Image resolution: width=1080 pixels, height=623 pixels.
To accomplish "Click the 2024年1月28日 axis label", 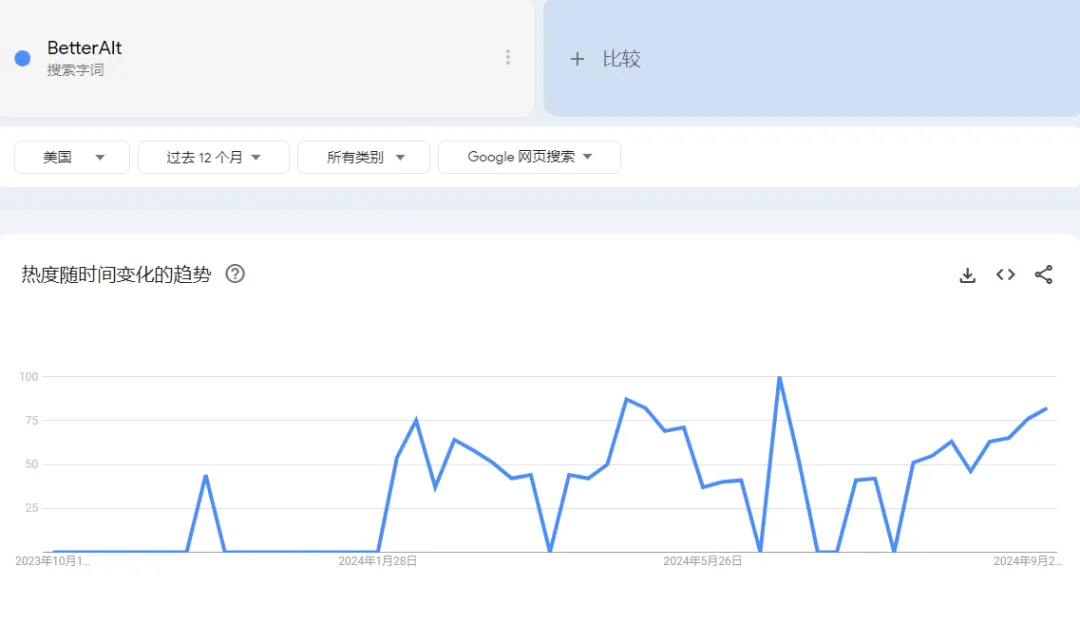I will [377, 561].
